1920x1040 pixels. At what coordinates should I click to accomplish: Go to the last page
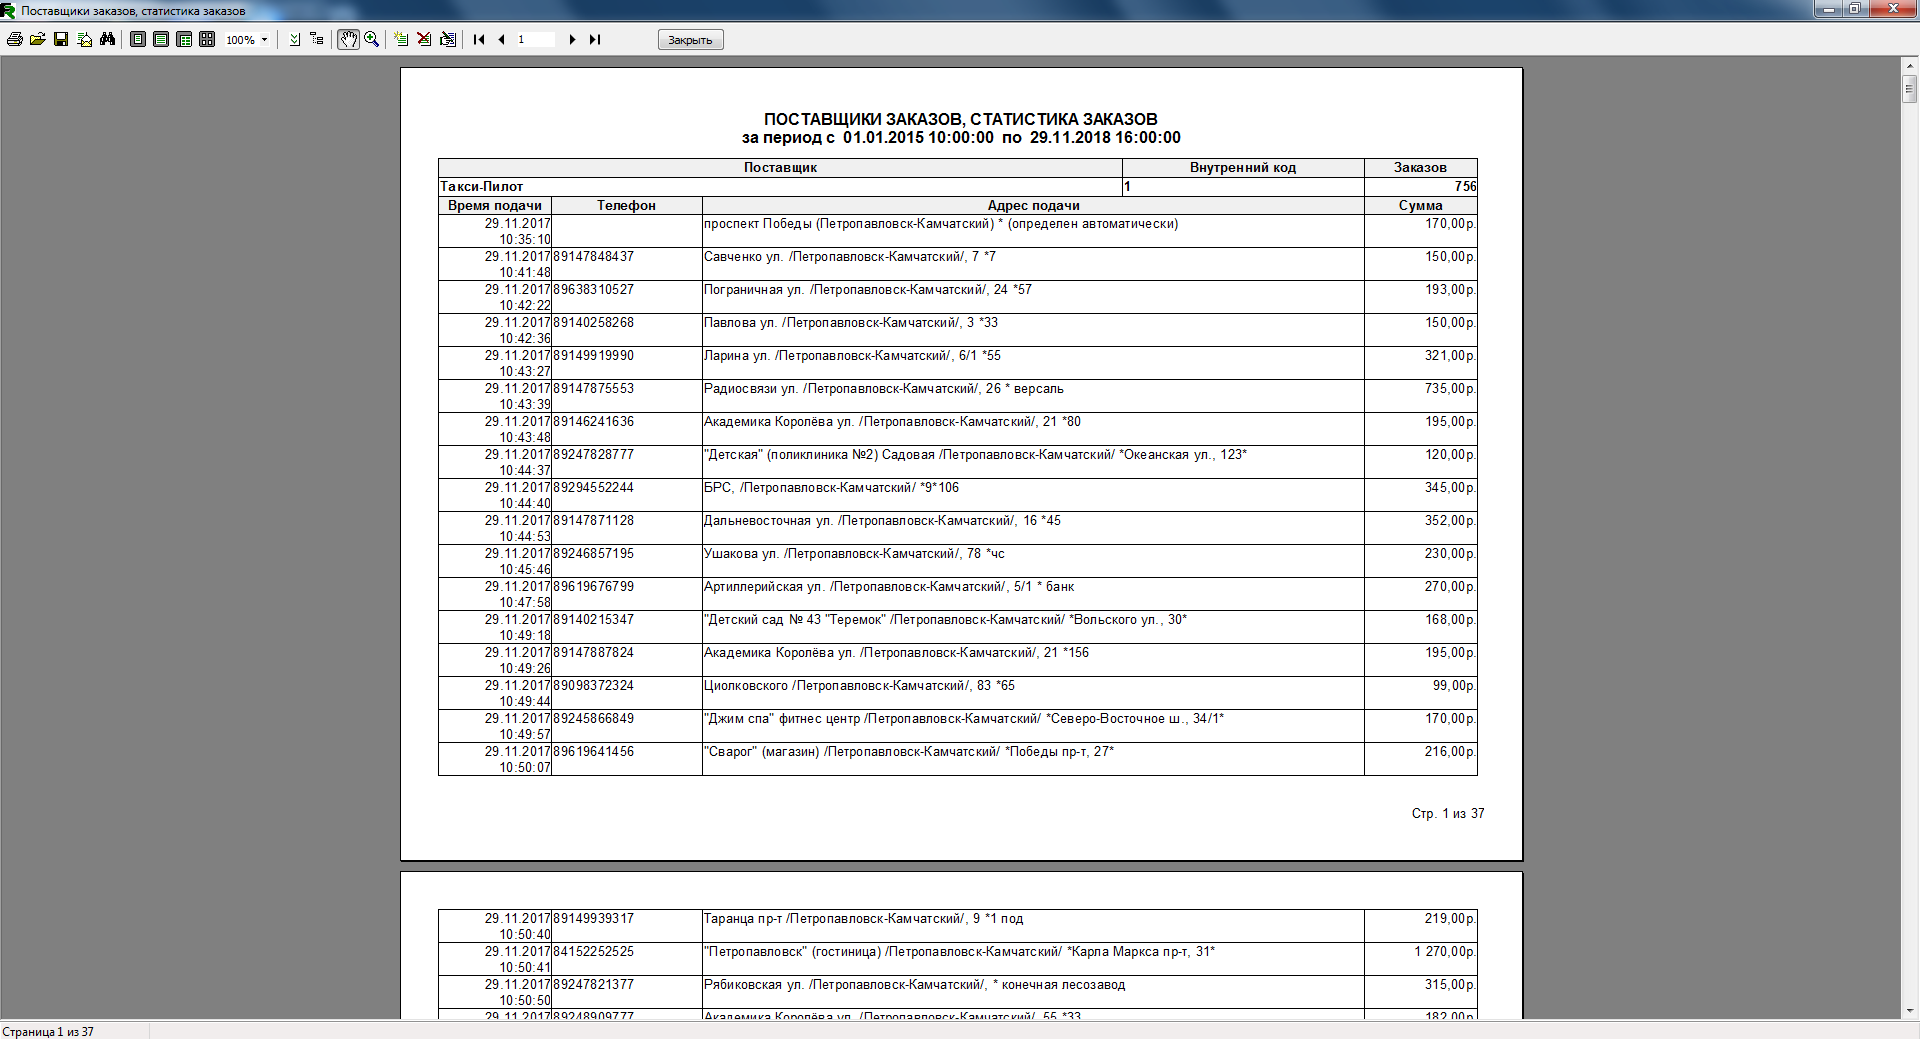(595, 39)
